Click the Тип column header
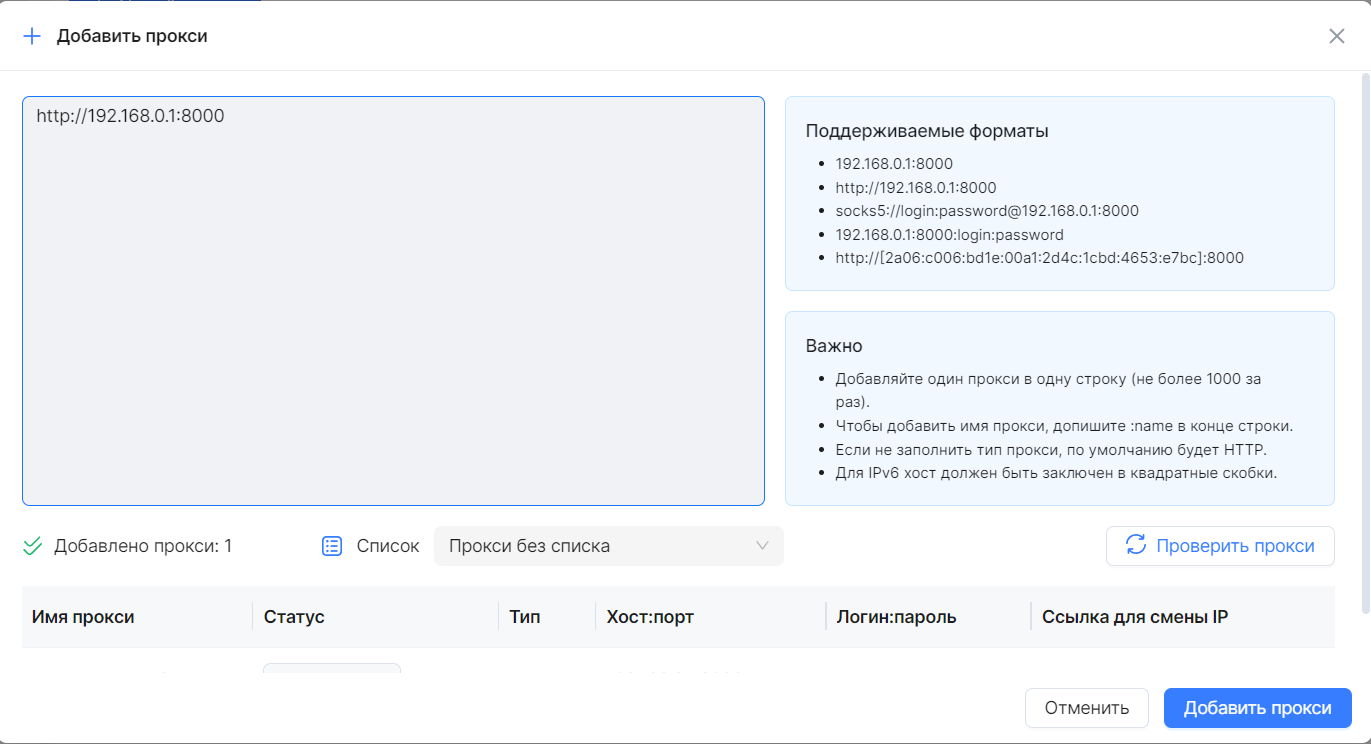 pos(527,617)
